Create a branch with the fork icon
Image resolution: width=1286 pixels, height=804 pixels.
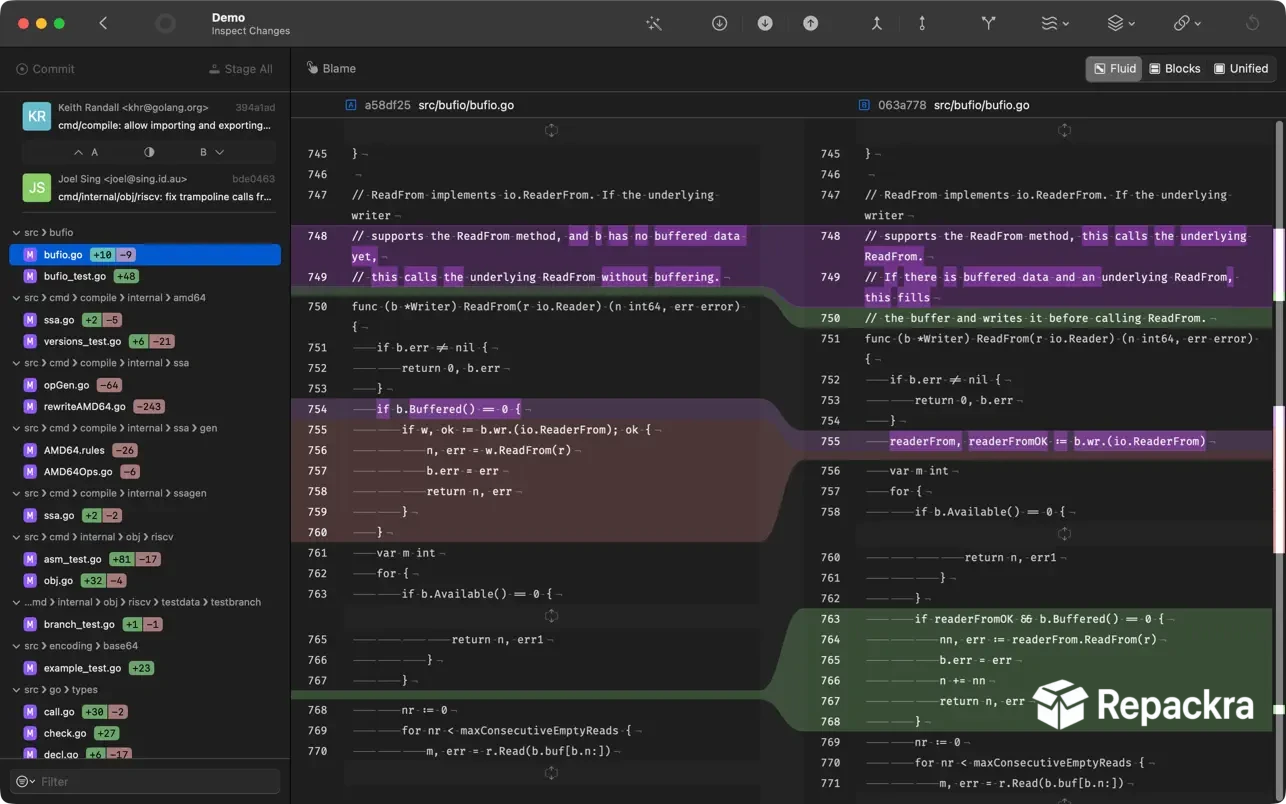(988, 23)
